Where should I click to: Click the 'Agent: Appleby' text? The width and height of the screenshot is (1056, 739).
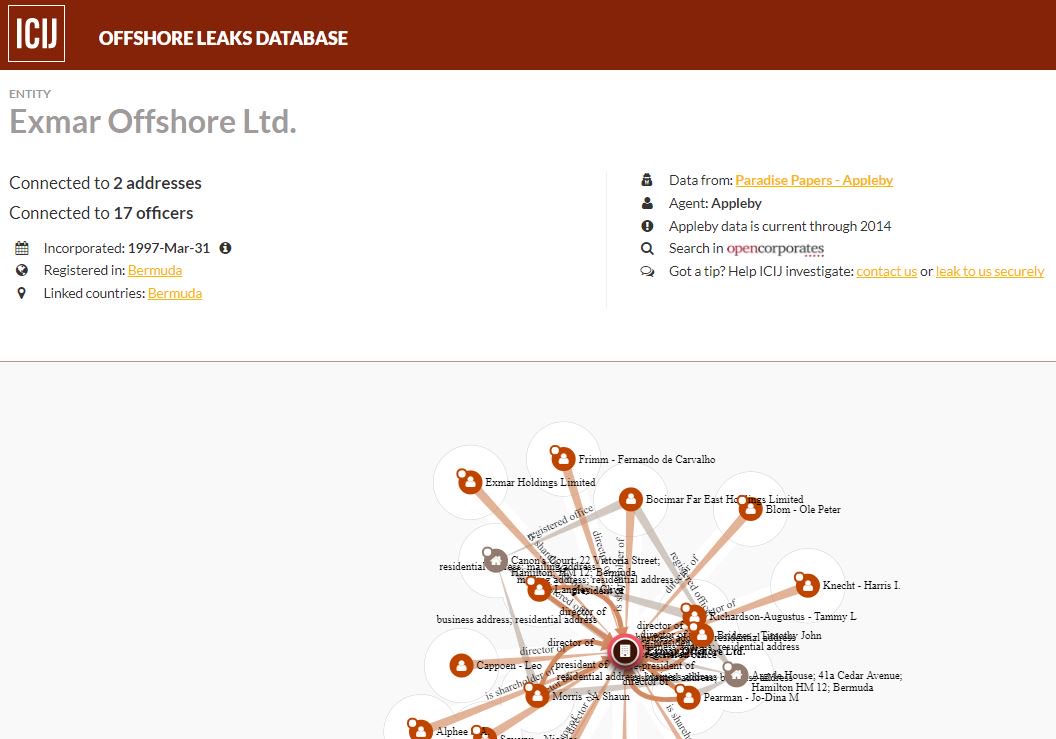(715, 203)
